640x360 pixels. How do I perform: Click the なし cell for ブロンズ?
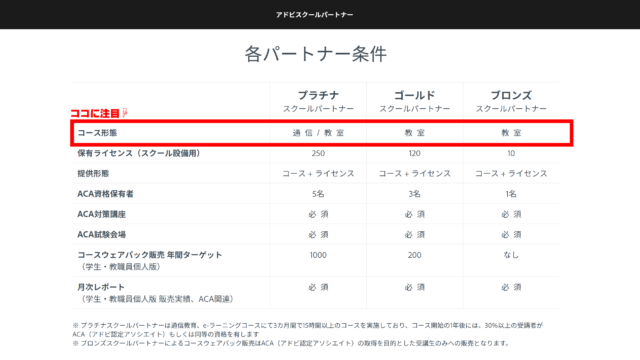click(511, 255)
